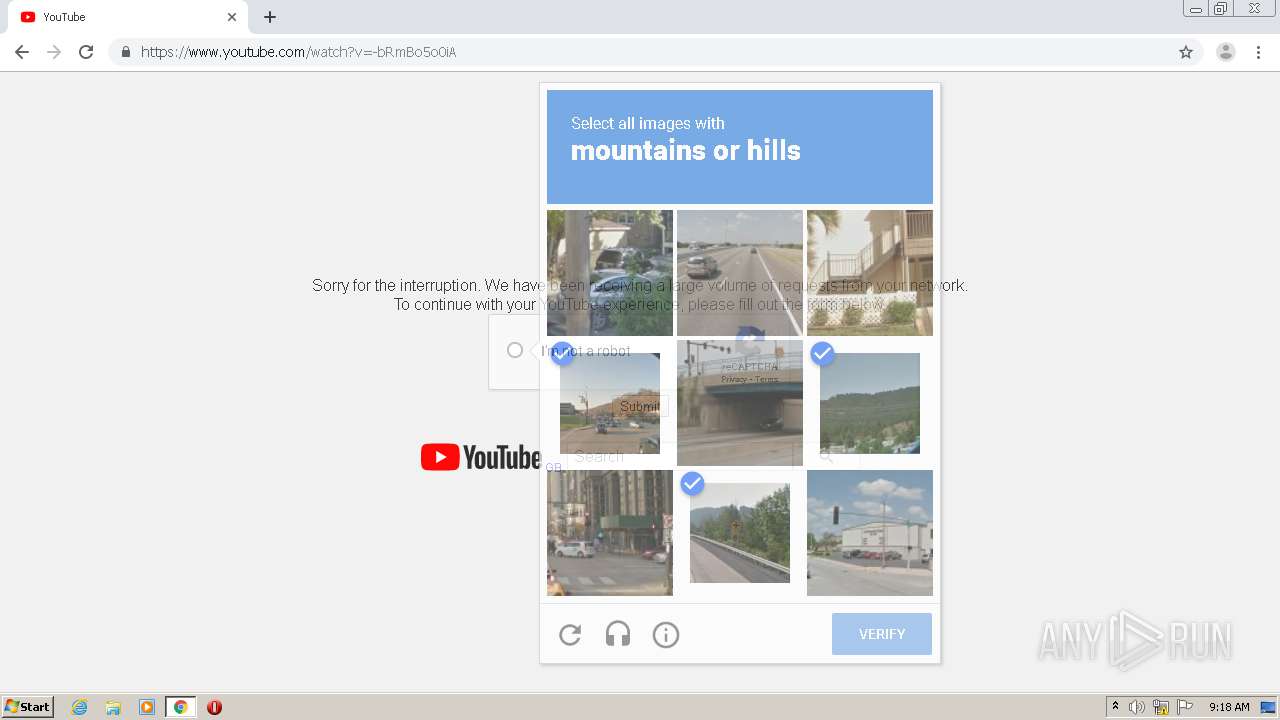Screen dimensions: 1280x720
Task: Open the volume speaker tray icon
Action: (x=1137, y=707)
